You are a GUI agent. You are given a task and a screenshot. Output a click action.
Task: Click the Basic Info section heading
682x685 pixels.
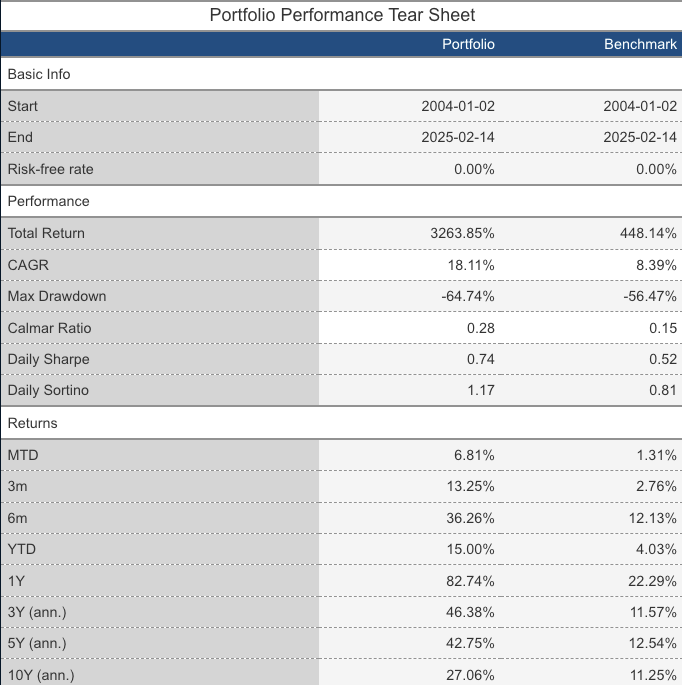[39, 74]
